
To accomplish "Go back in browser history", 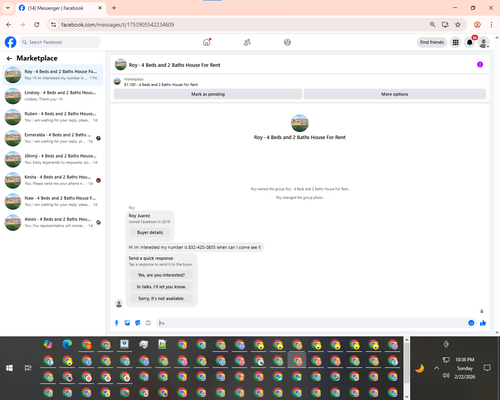I will coord(9,24).
